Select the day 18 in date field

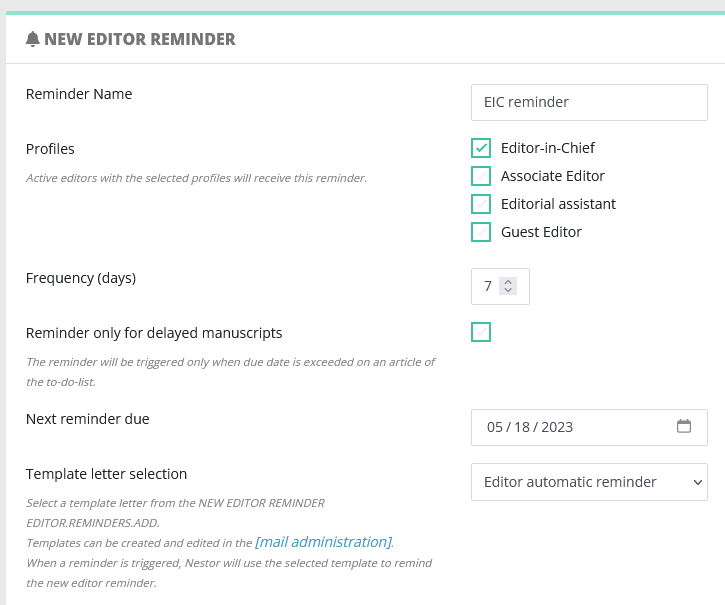click(x=522, y=427)
